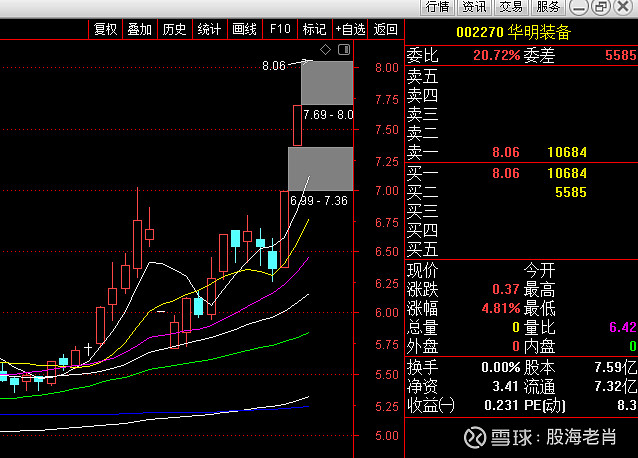Click the 卖三 row label
Screen dimensions: 638x458
(422, 114)
